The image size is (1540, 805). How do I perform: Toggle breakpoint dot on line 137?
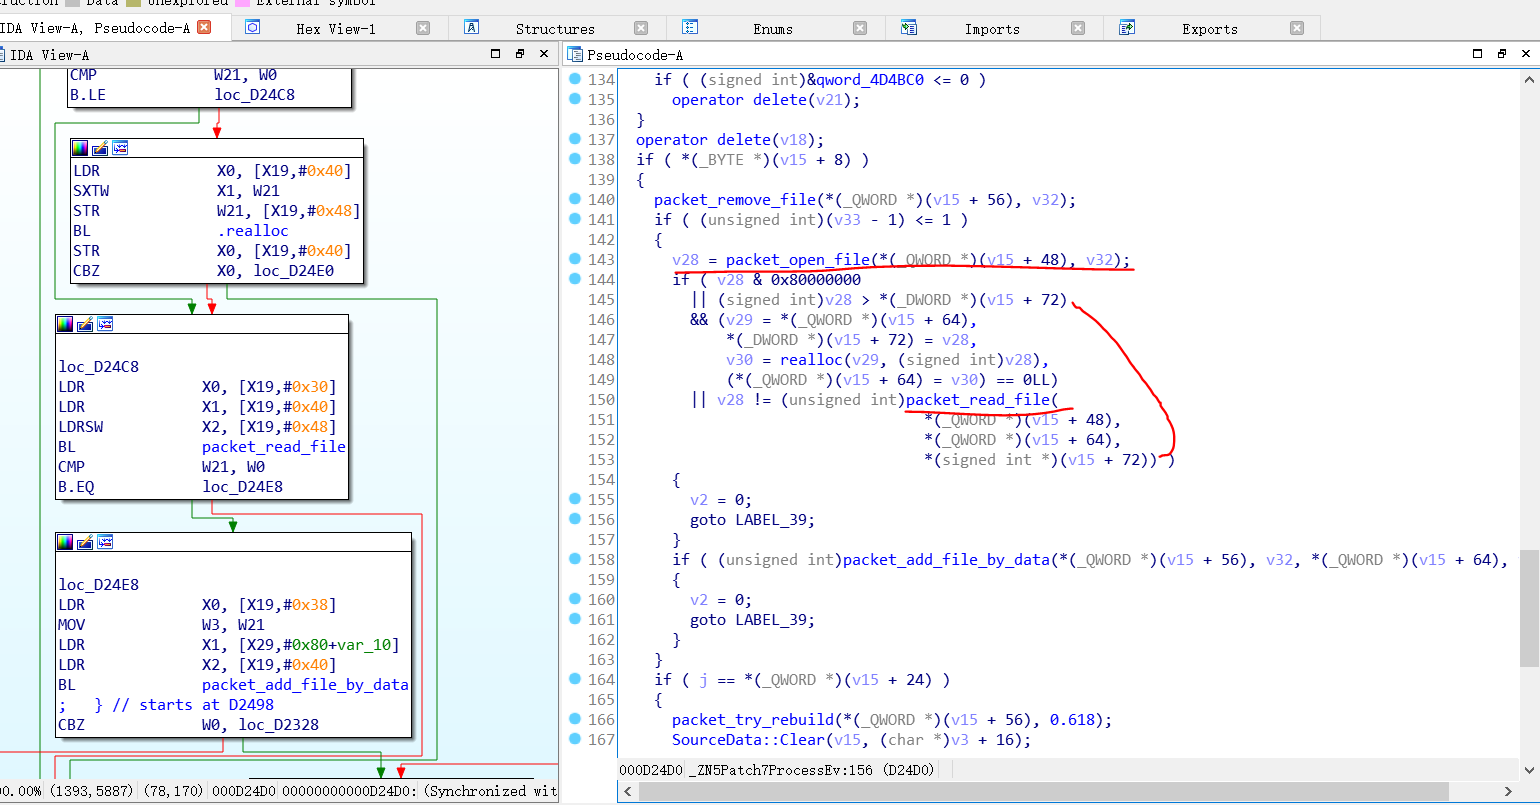coord(575,138)
